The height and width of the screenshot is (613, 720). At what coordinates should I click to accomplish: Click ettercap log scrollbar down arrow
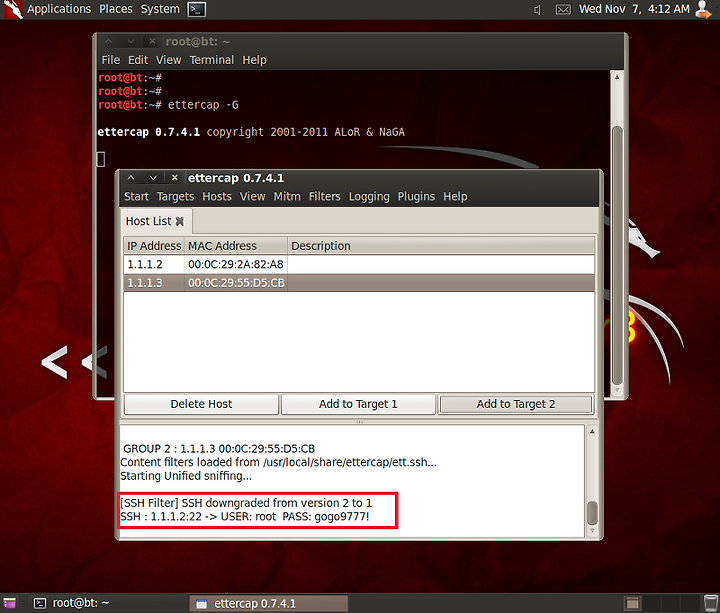click(592, 530)
